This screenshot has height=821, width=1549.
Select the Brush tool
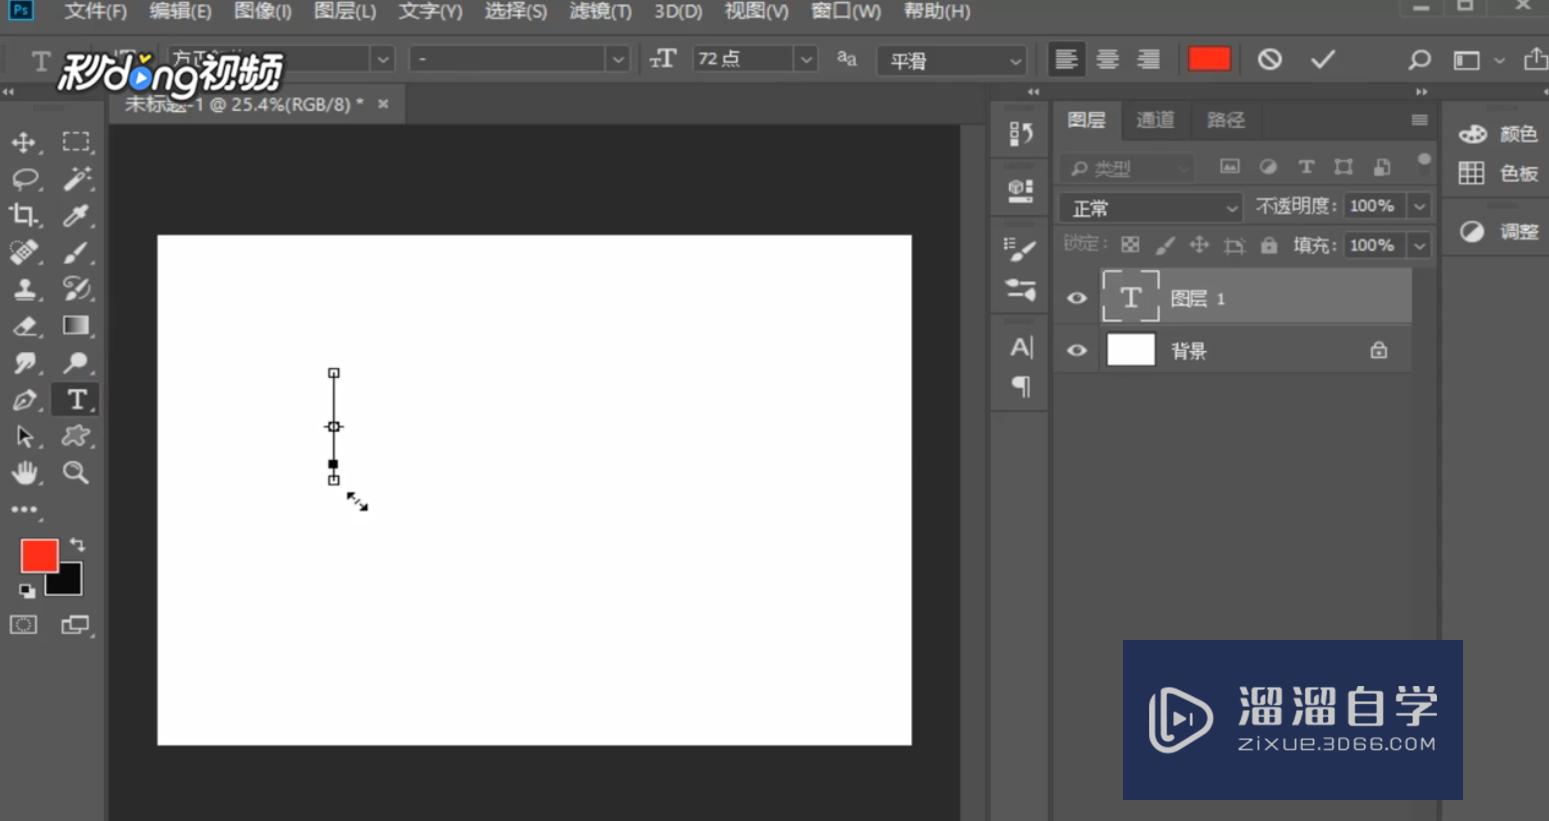coord(76,252)
